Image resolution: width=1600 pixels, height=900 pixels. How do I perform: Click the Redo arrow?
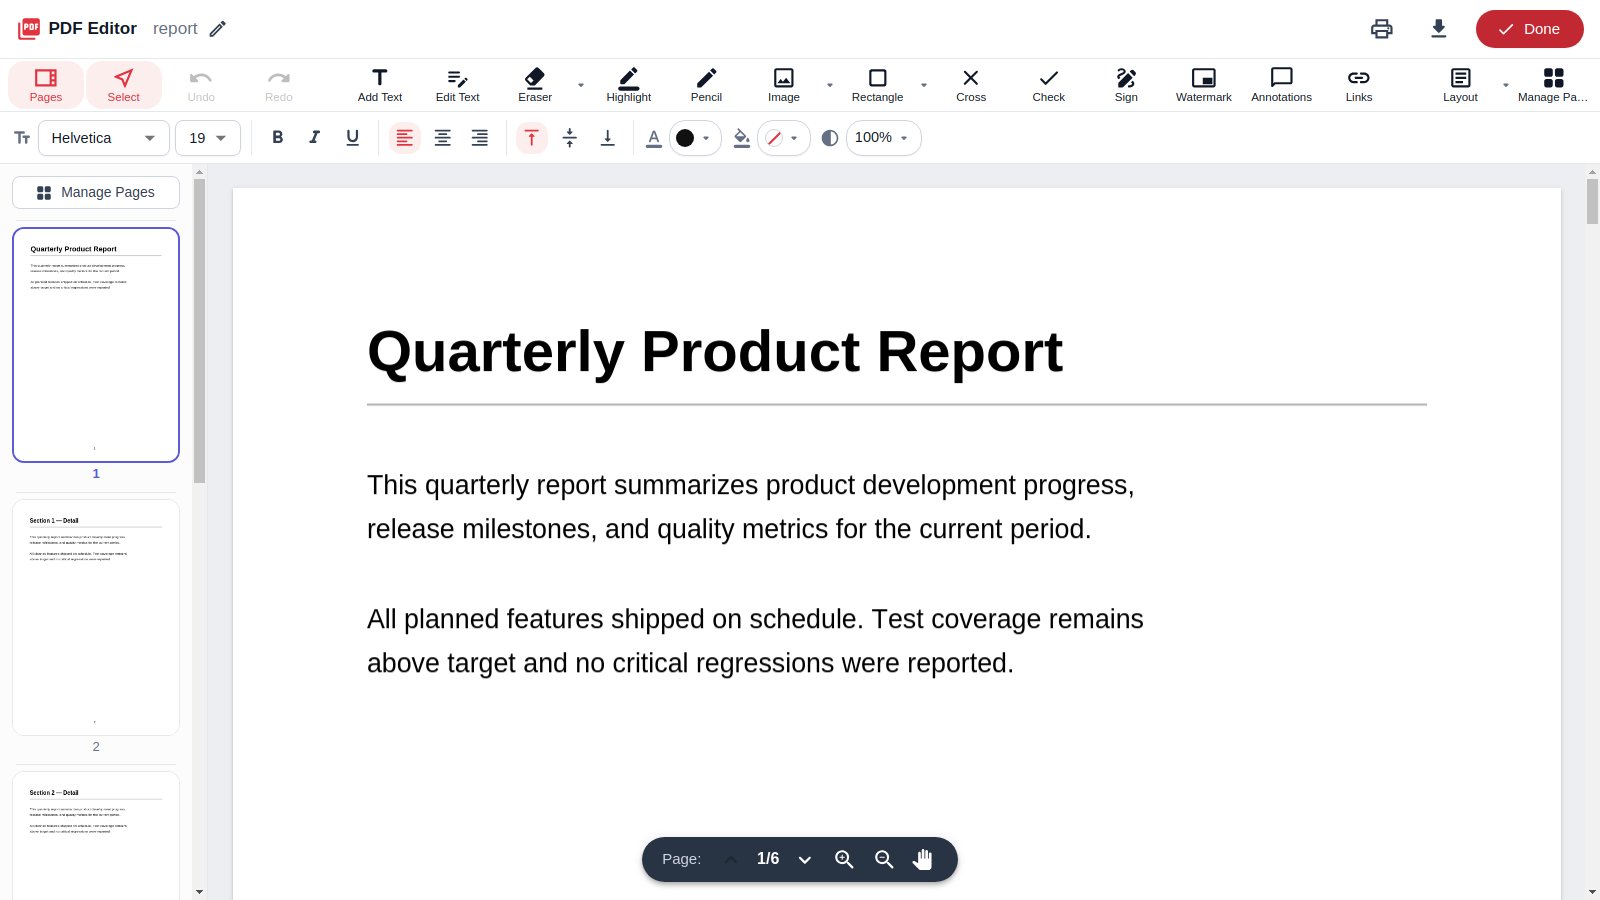click(279, 85)
